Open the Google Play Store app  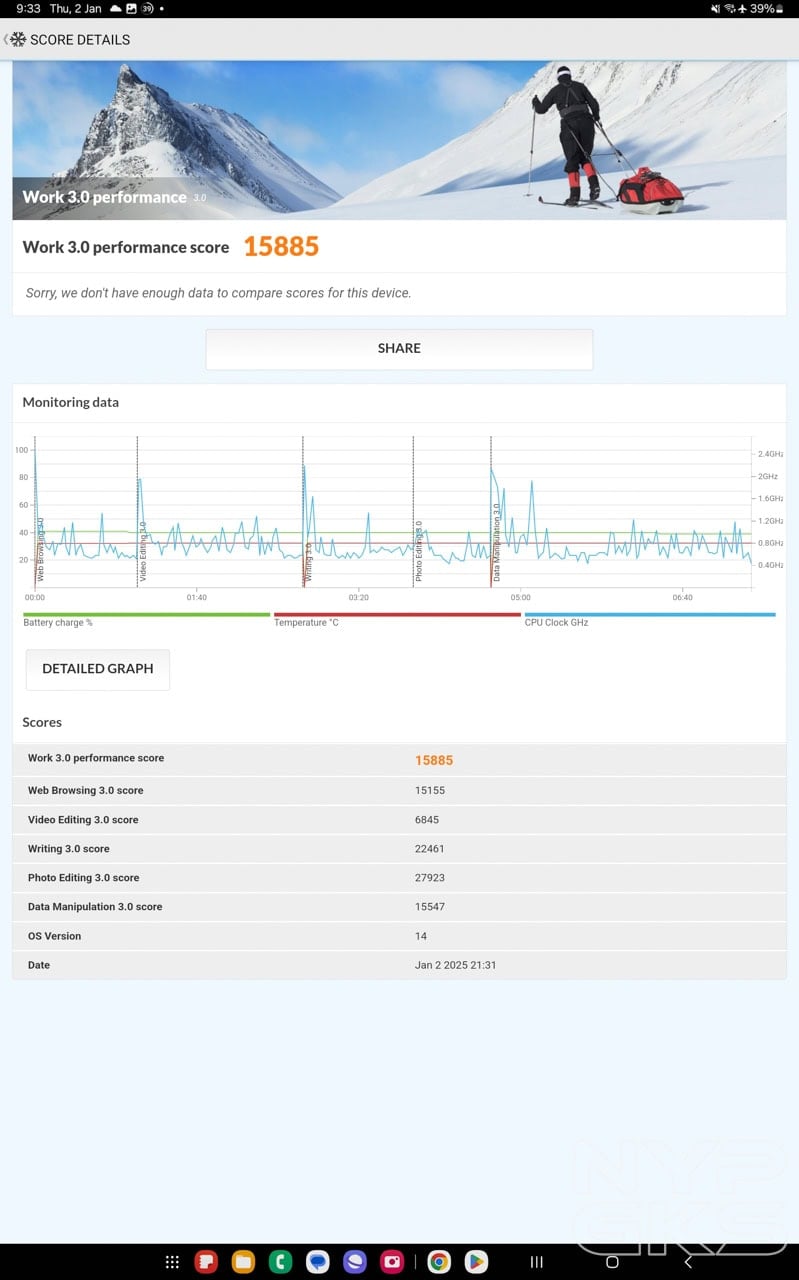(476, 1262)
